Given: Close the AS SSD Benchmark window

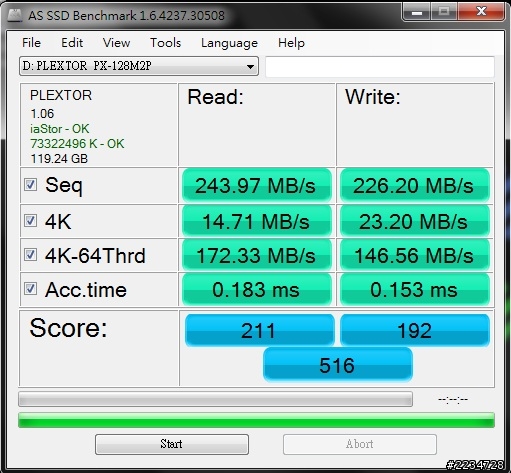Looking at the screenshot, I should tap(481, 12).
